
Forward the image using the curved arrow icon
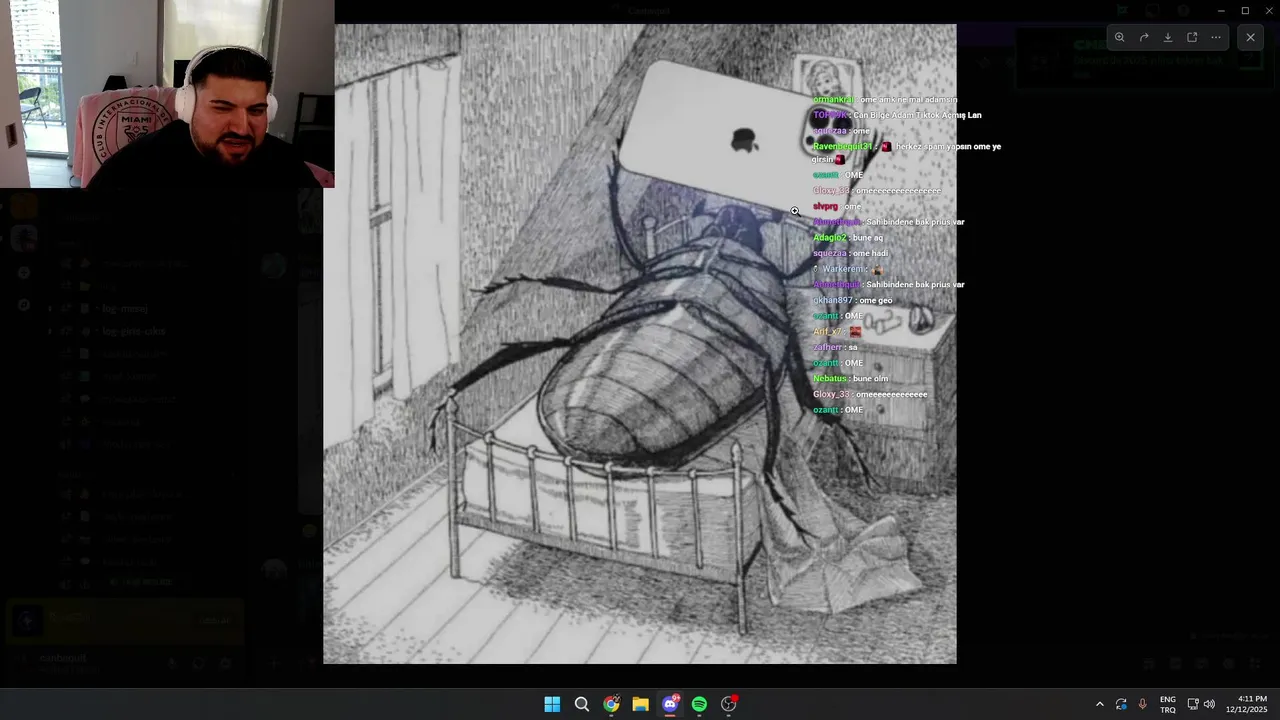click(x=1144, y=38)
